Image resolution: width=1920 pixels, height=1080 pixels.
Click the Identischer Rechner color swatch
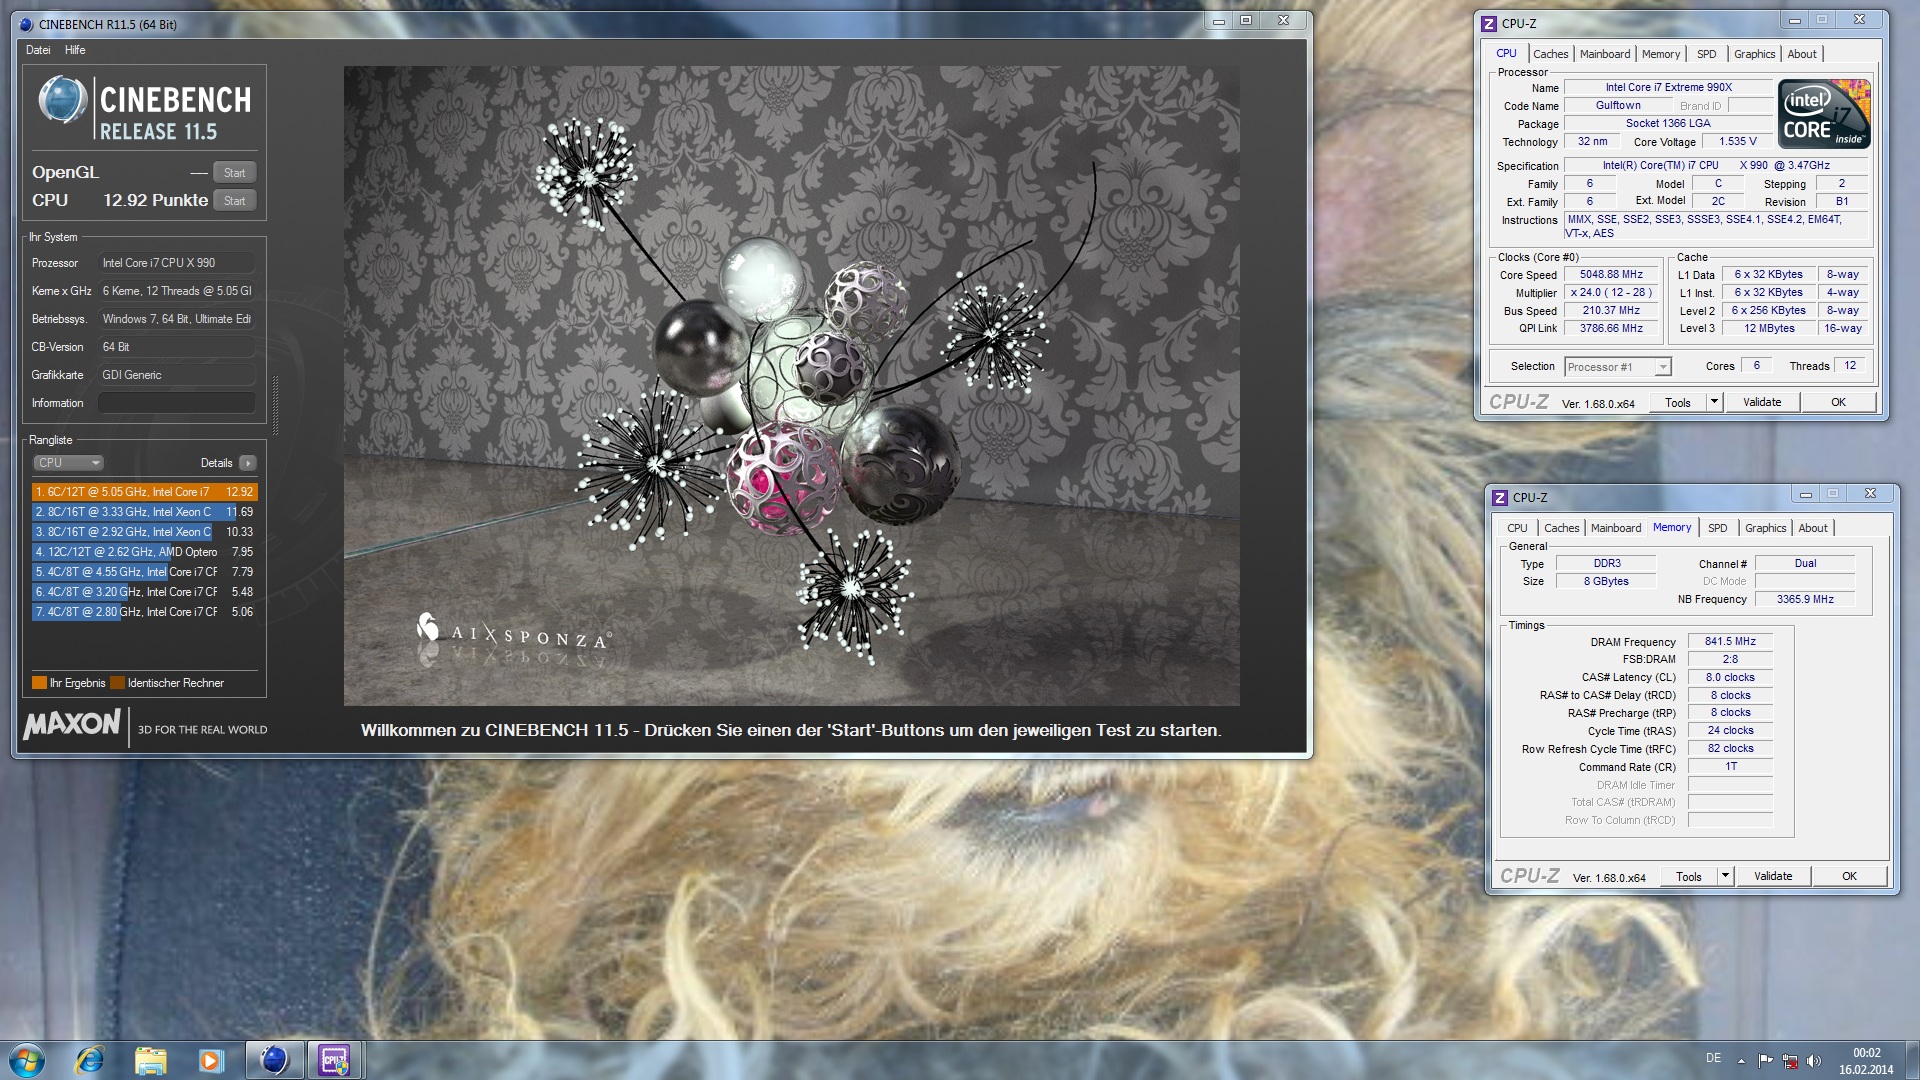point(117,683)
